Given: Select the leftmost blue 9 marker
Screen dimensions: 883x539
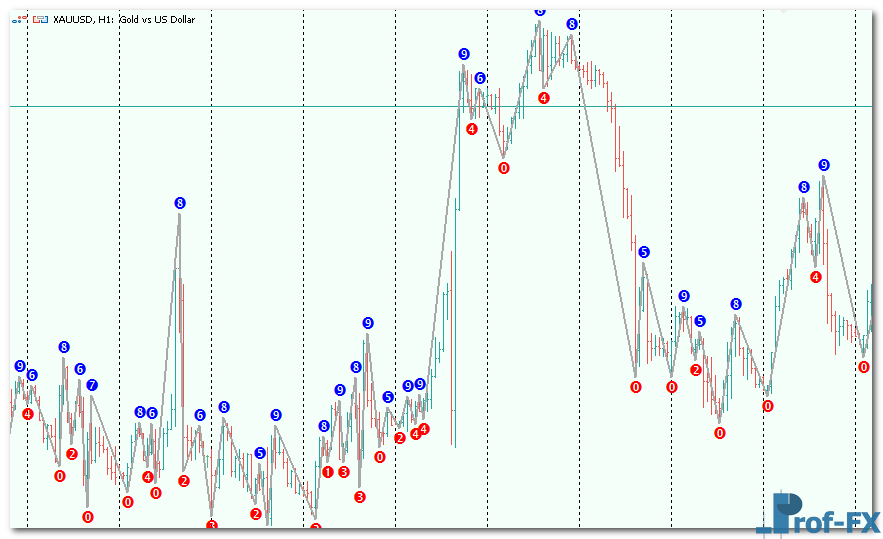Looking at the screenshot, I should [x=20, y=366].
